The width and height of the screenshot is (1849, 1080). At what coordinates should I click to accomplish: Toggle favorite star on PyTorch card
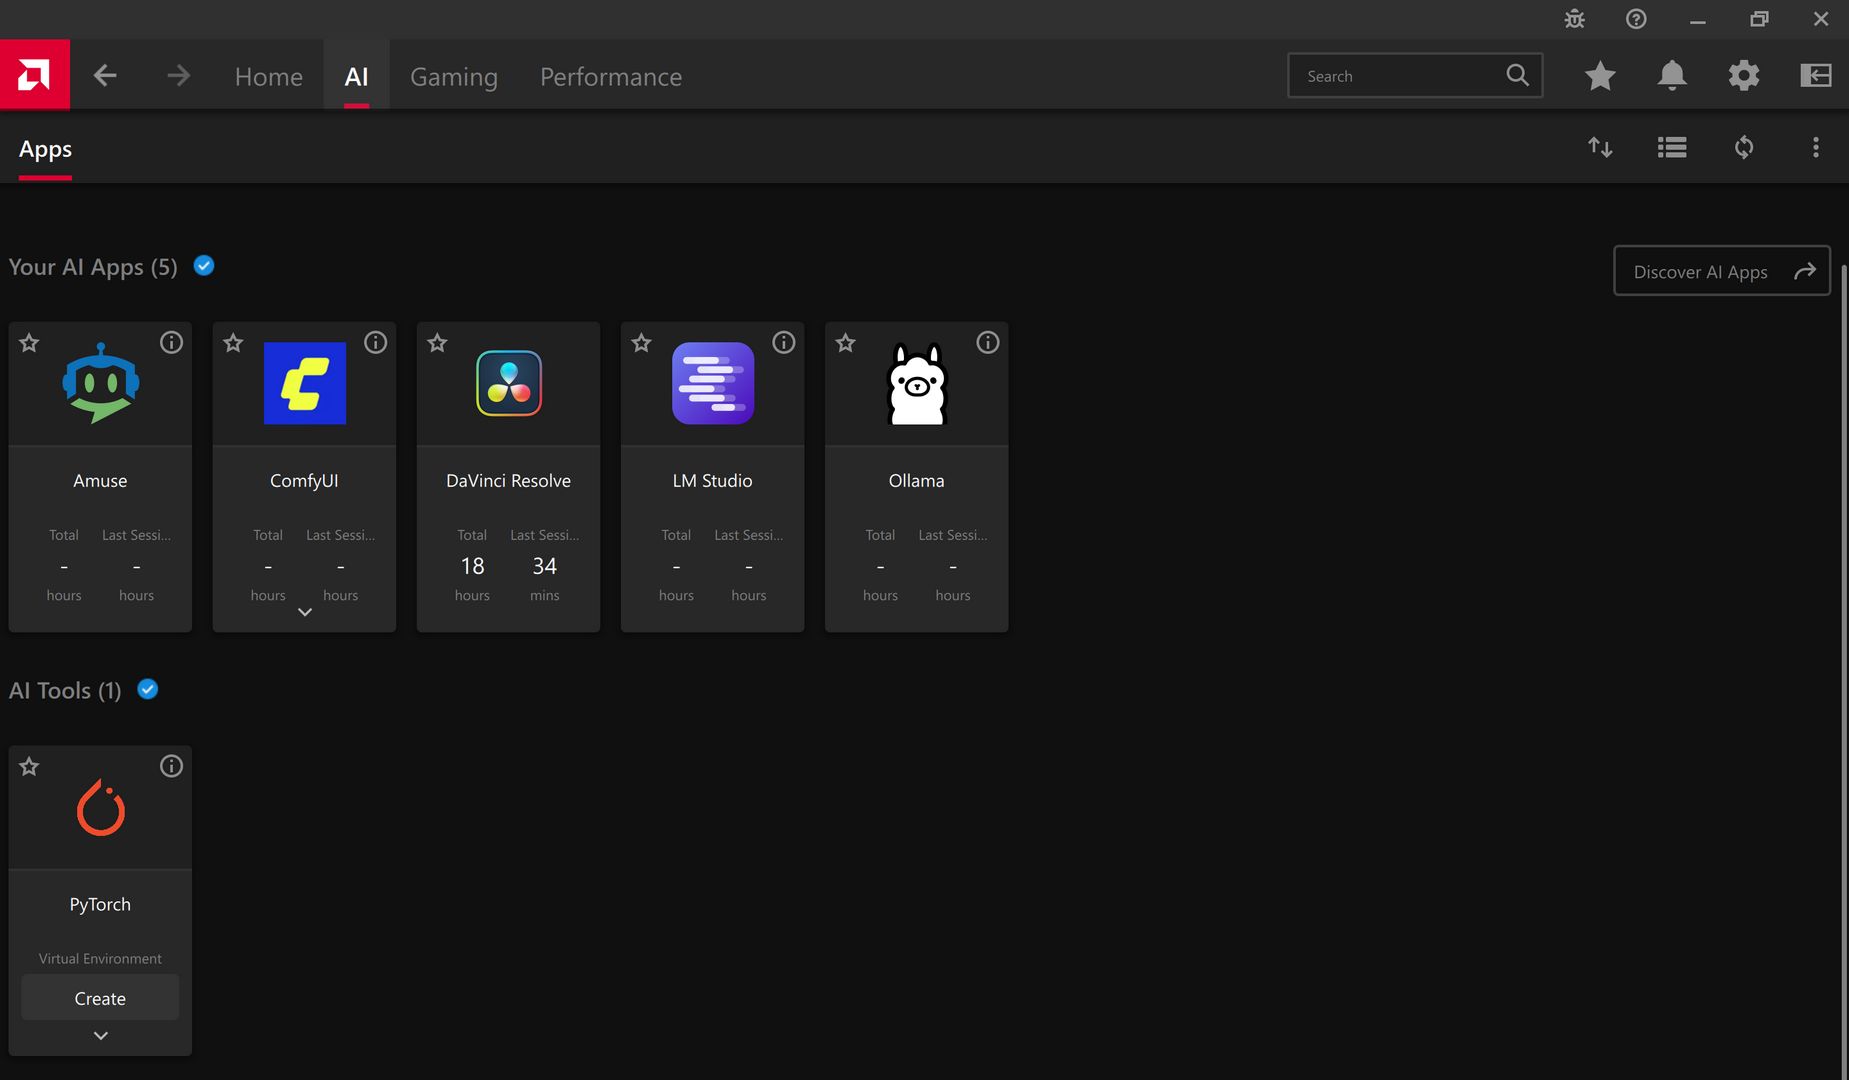[29, 767]
